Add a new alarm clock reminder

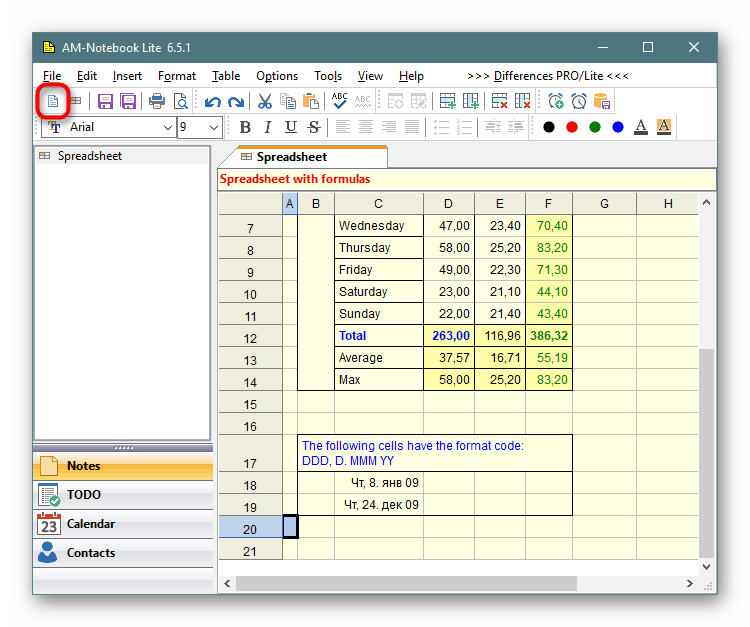tap(555, 101)
